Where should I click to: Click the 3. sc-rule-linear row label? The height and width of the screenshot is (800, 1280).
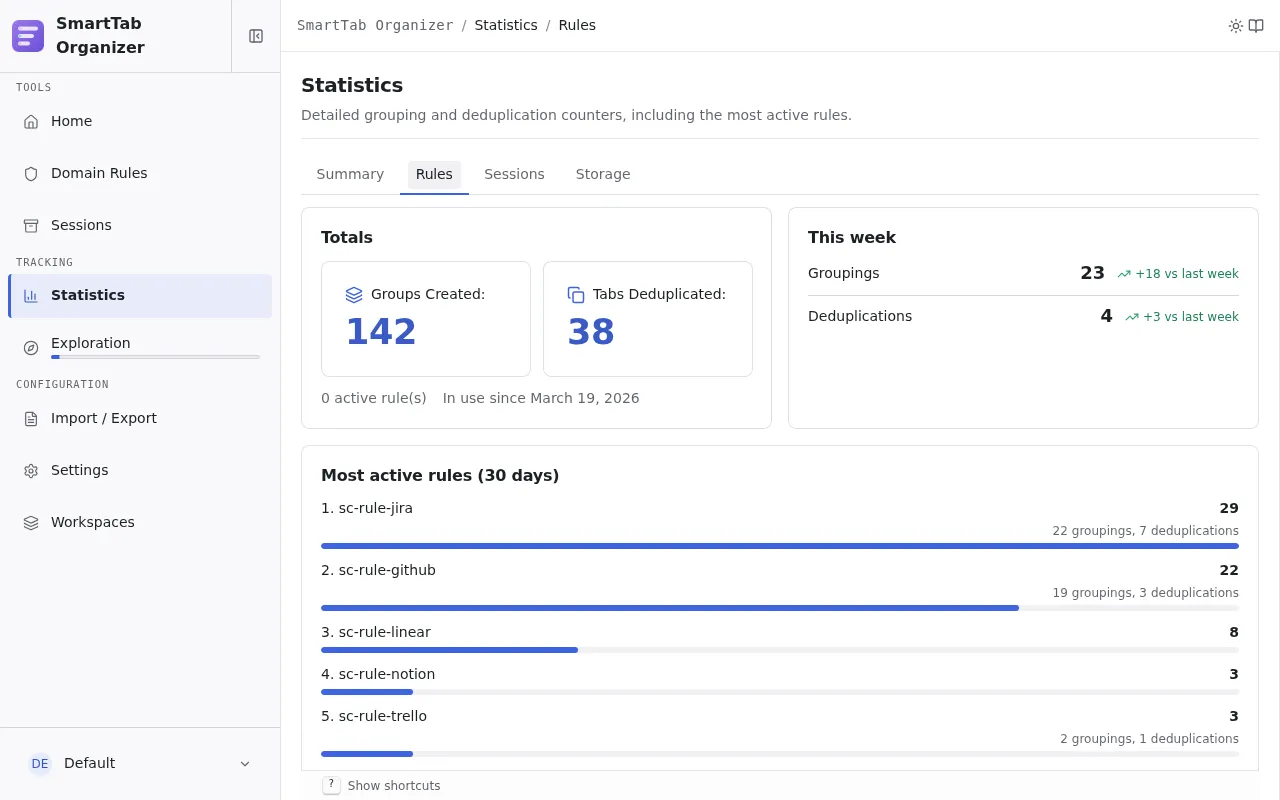coord(376,632)
